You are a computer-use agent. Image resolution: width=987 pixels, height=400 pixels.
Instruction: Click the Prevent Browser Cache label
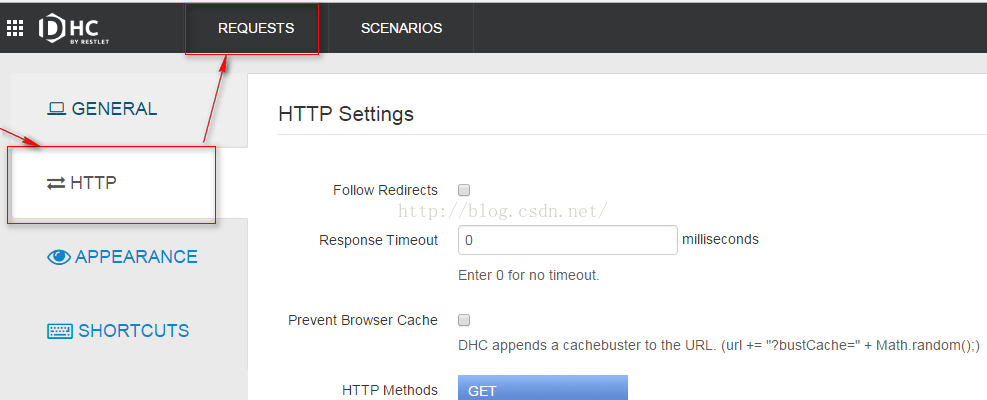click(x=363, y=320)
